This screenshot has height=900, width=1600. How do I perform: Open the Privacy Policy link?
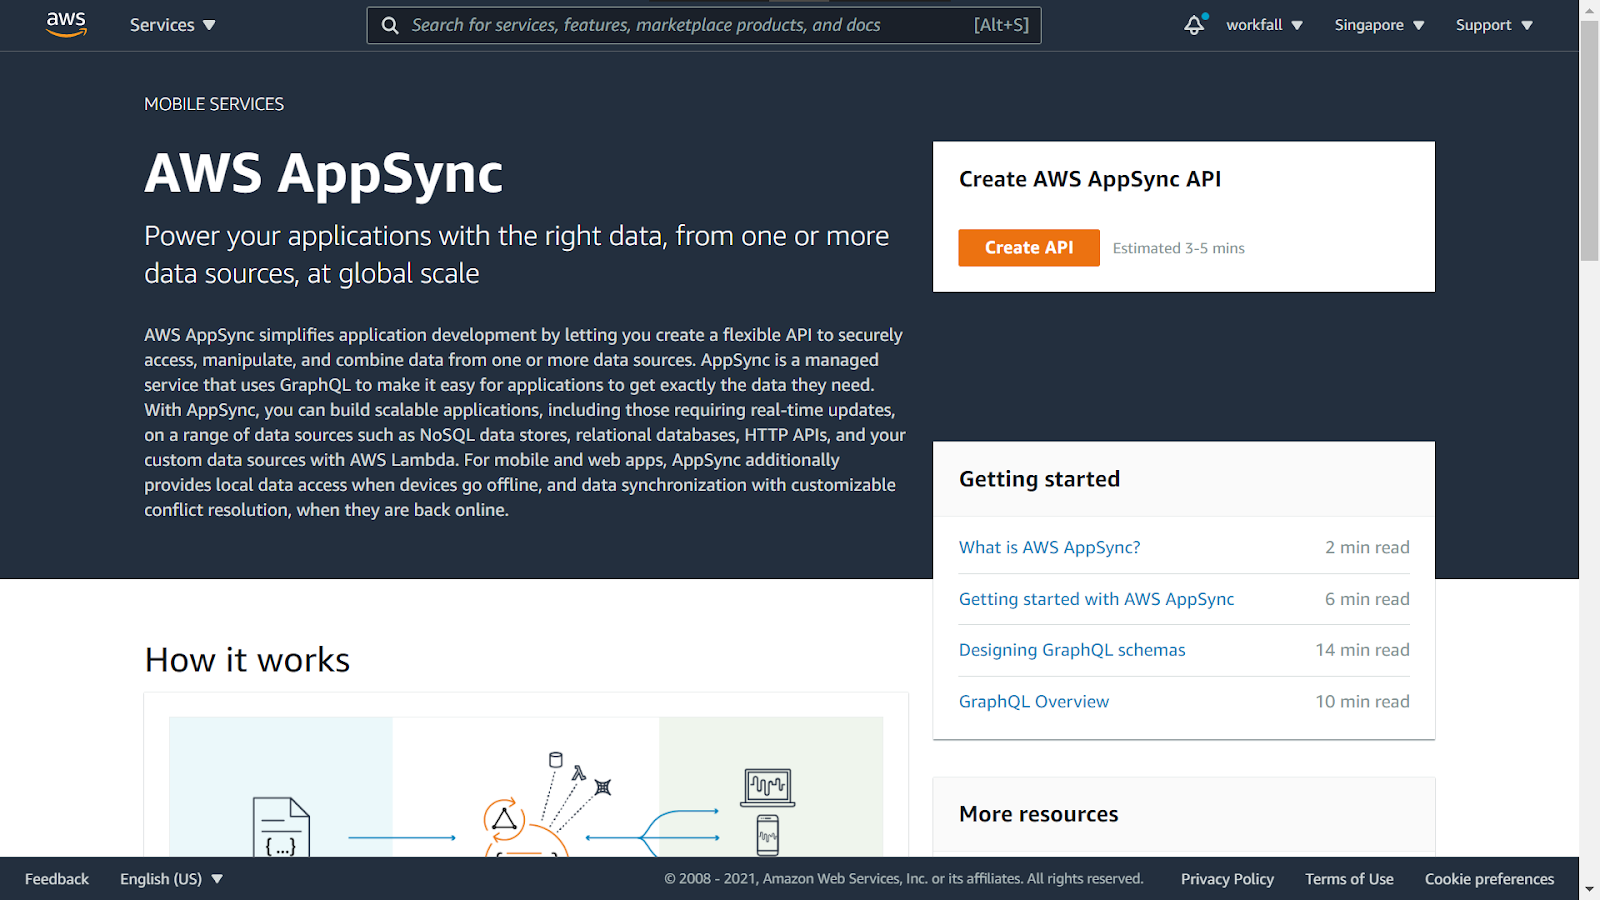coord(1227,879)
